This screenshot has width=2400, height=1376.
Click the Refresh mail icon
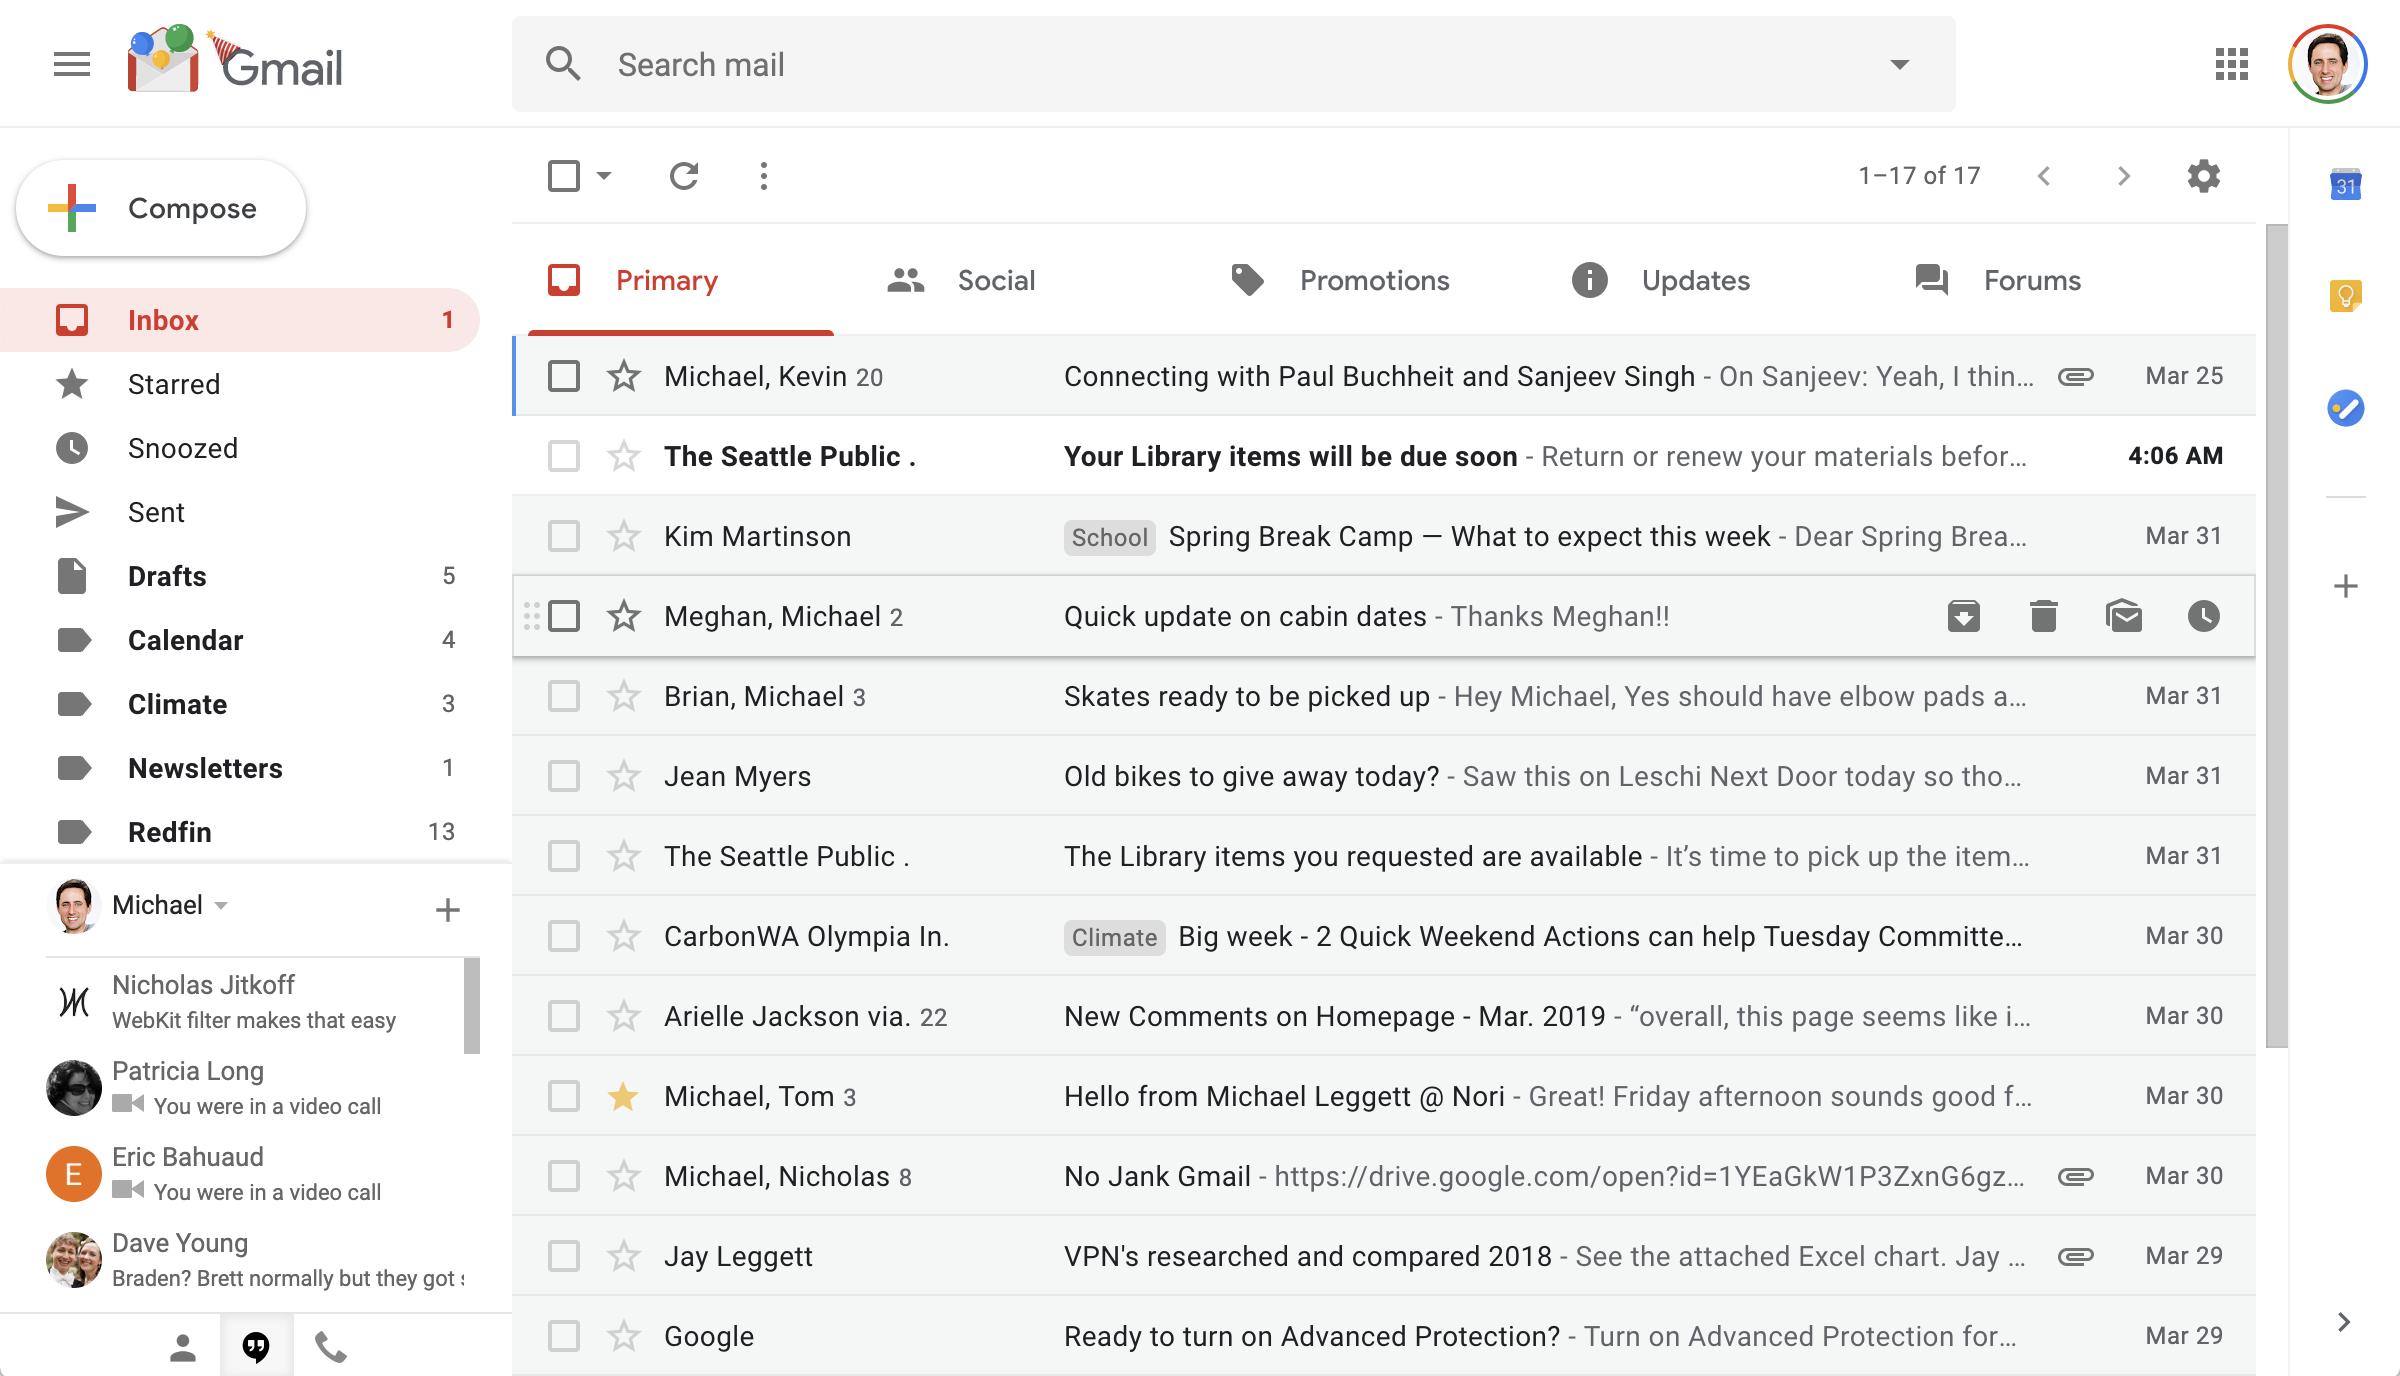click(683, 176)
